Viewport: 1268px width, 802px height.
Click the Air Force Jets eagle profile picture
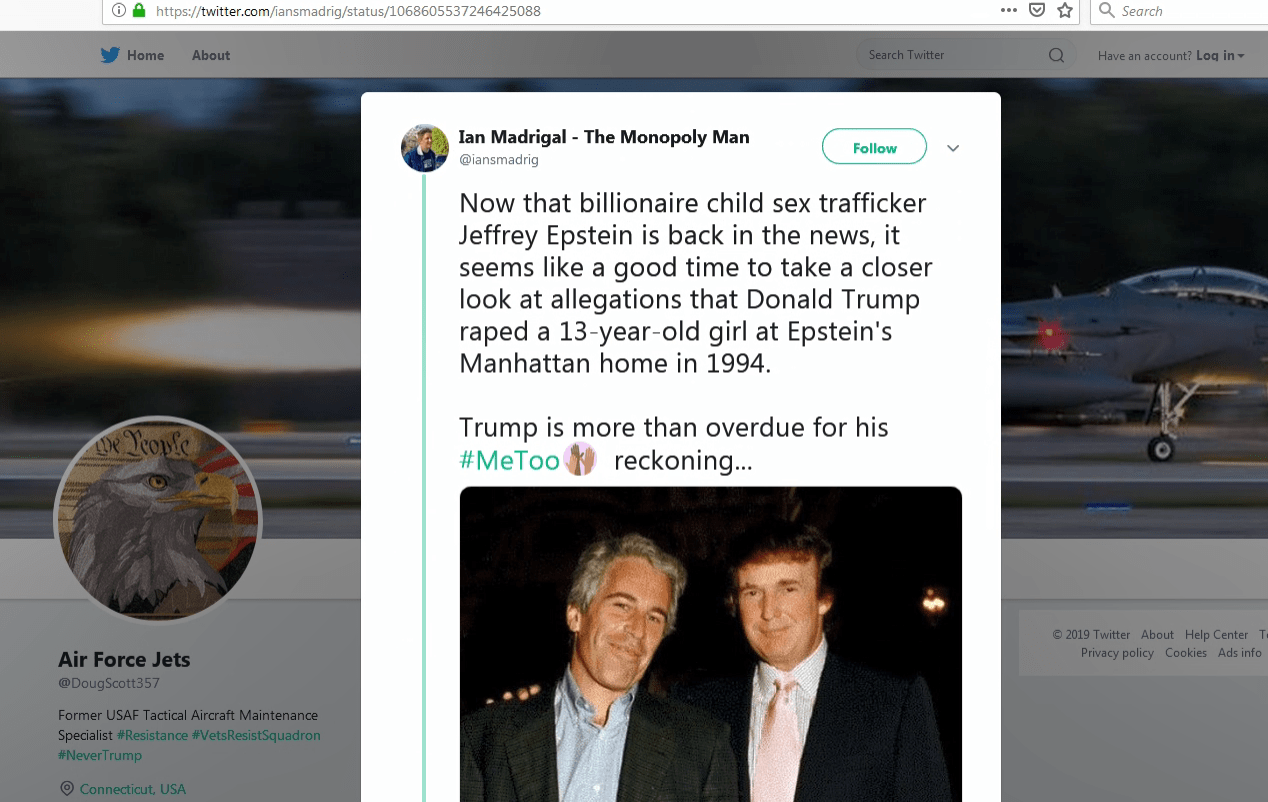click(x=158, y=520)
